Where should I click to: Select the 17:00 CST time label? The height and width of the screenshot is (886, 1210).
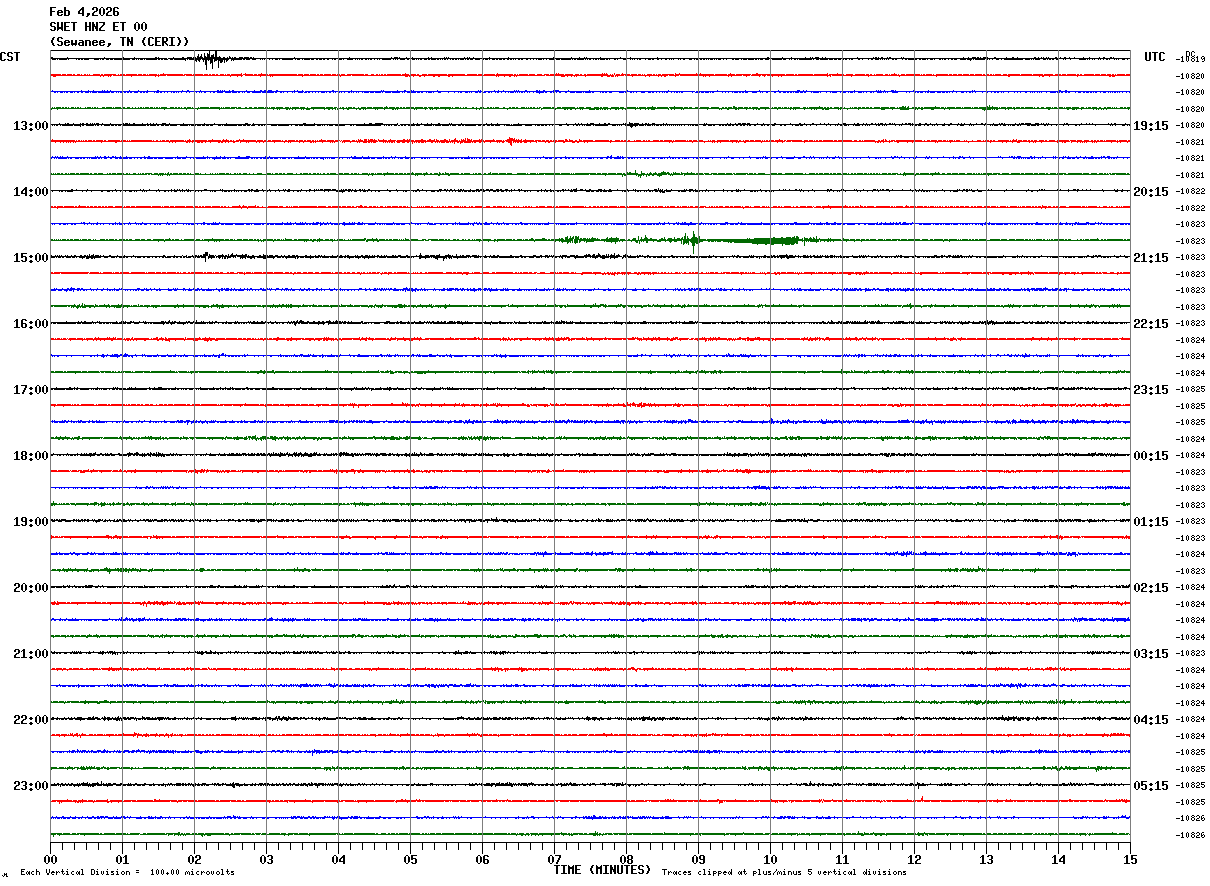click(31, 390)
